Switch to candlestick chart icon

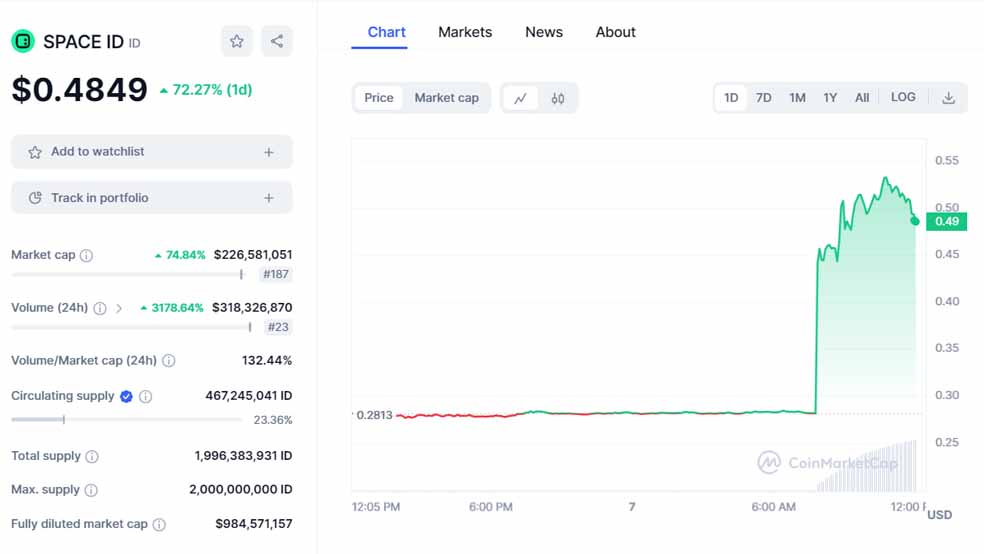tap(558, 98)
